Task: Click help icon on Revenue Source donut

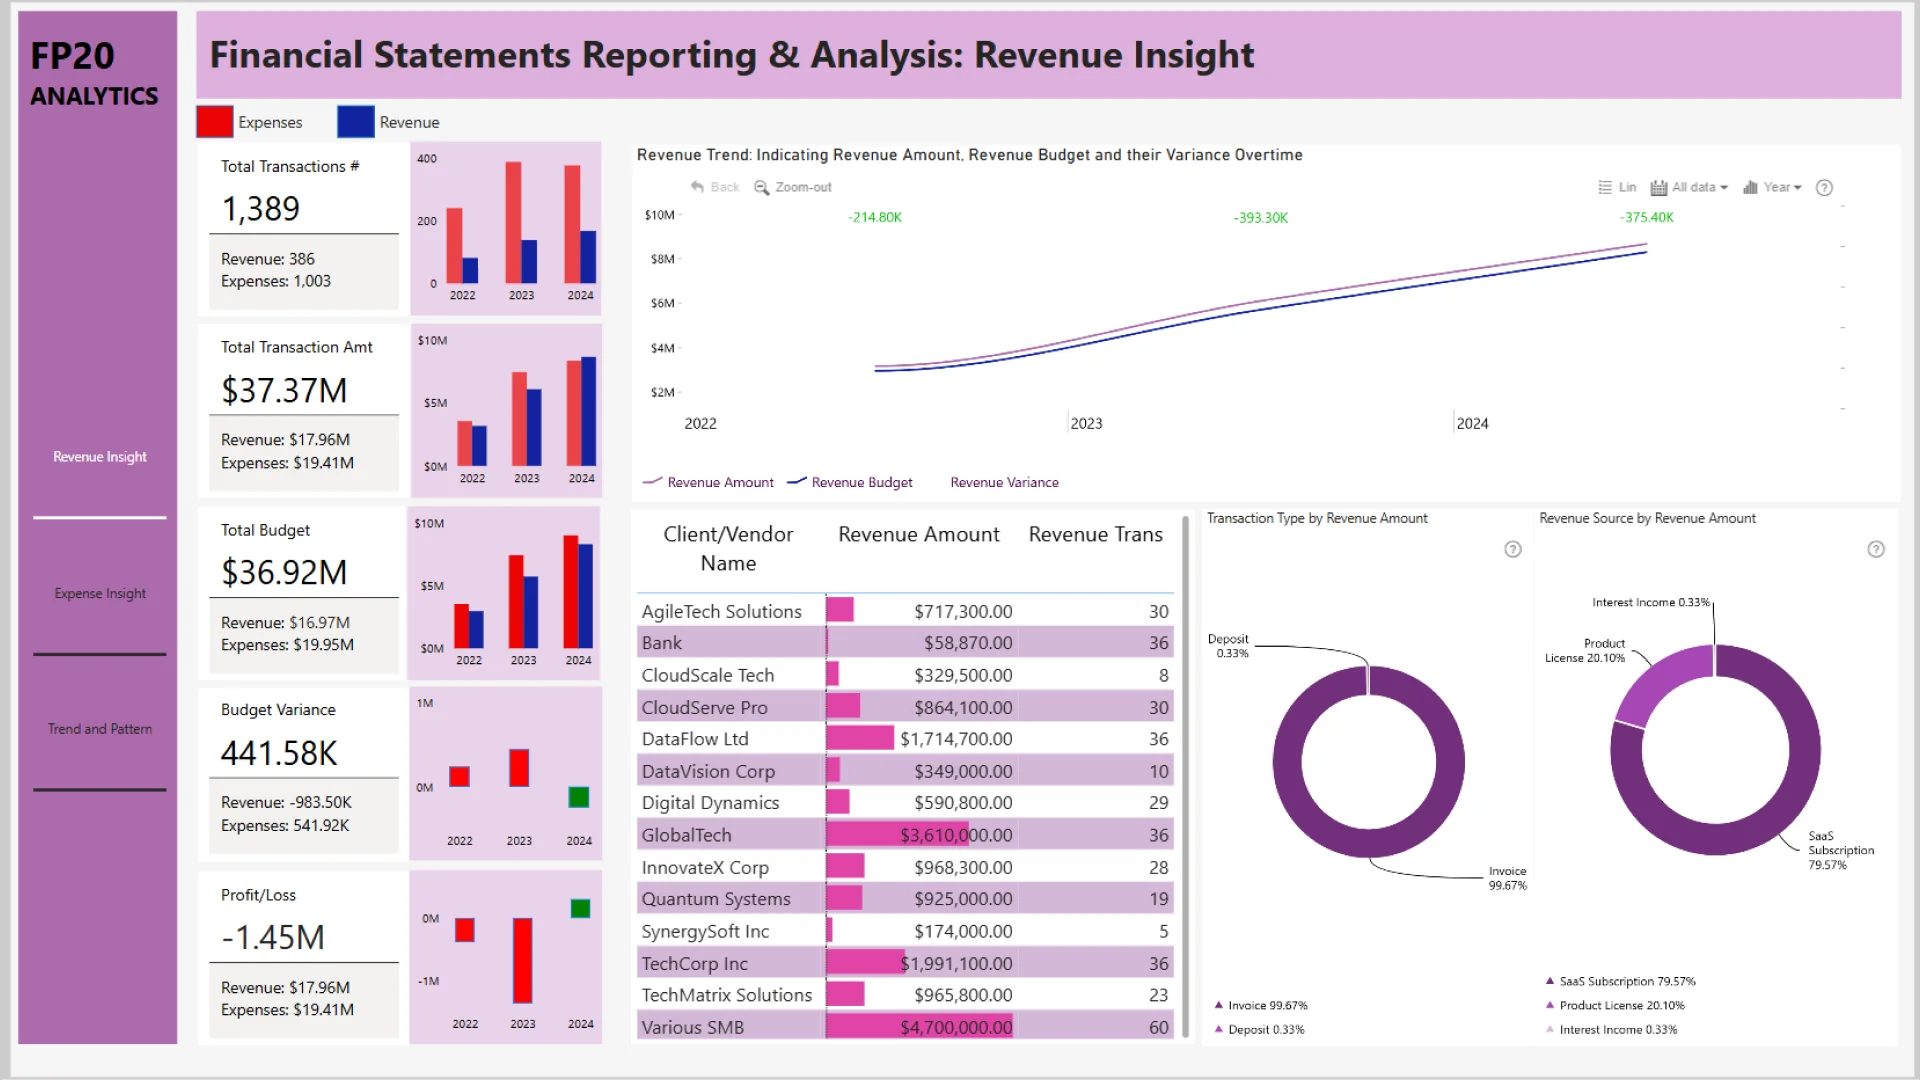Action: tap(1876, 549)
